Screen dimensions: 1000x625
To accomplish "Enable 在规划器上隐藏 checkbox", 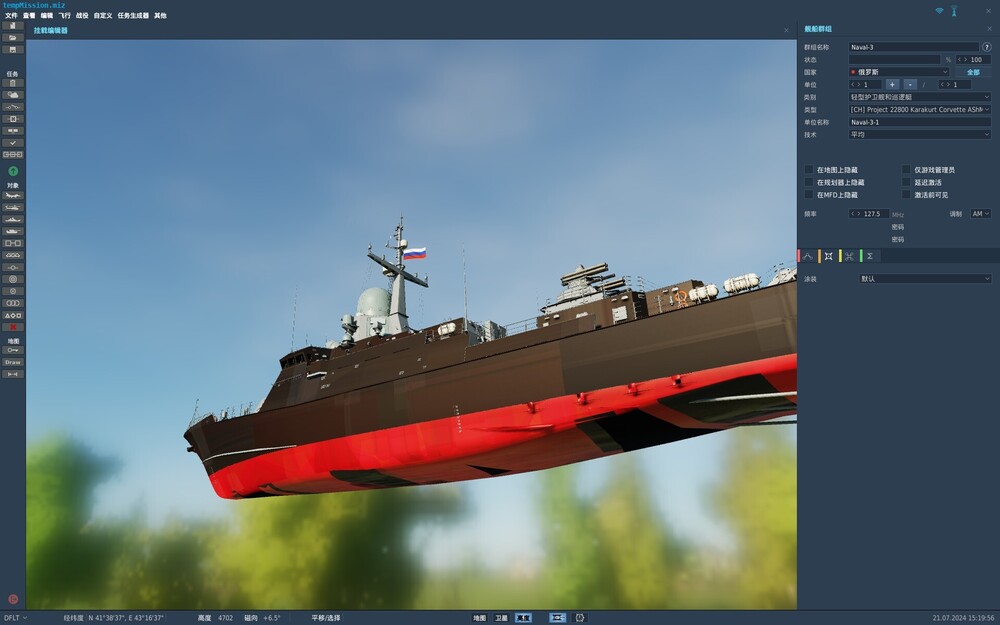I will point(809,182).
